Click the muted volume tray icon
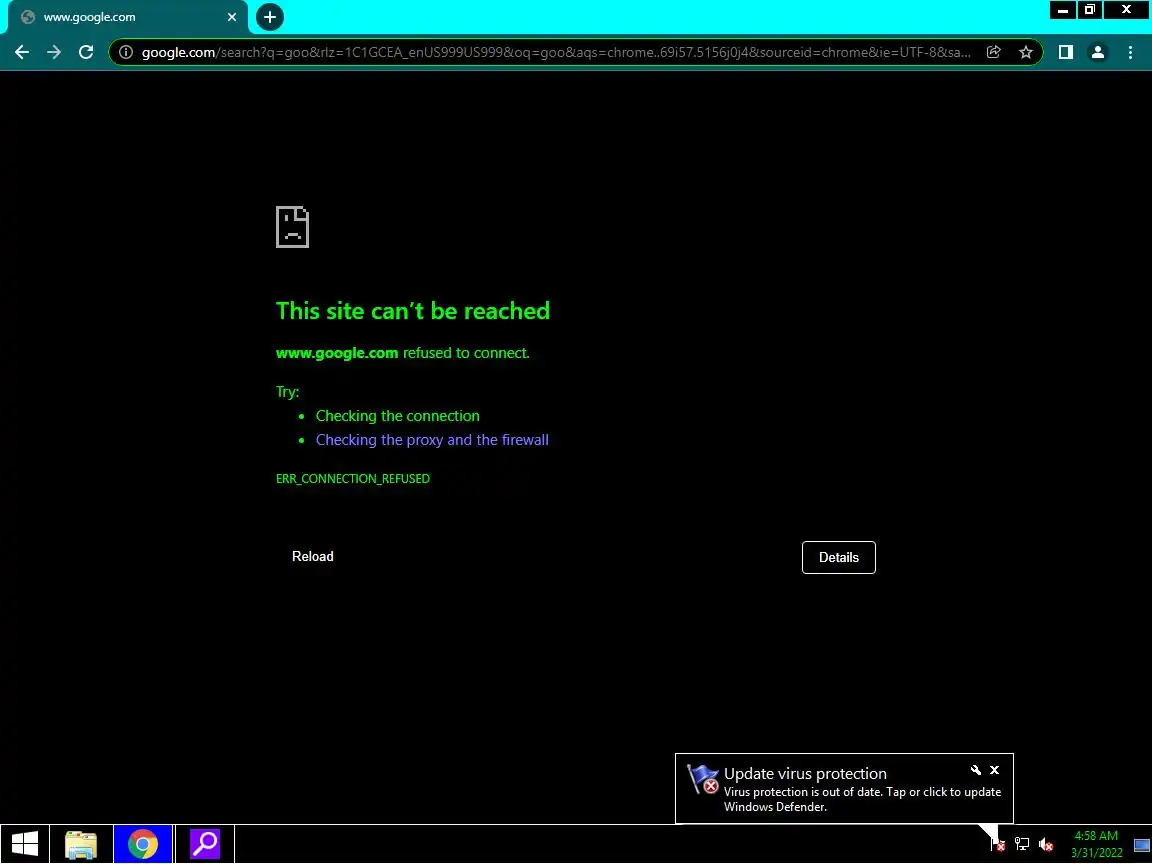Image resolution: width=1152 pixels, height=864 pixels. tap(1046, 844)
